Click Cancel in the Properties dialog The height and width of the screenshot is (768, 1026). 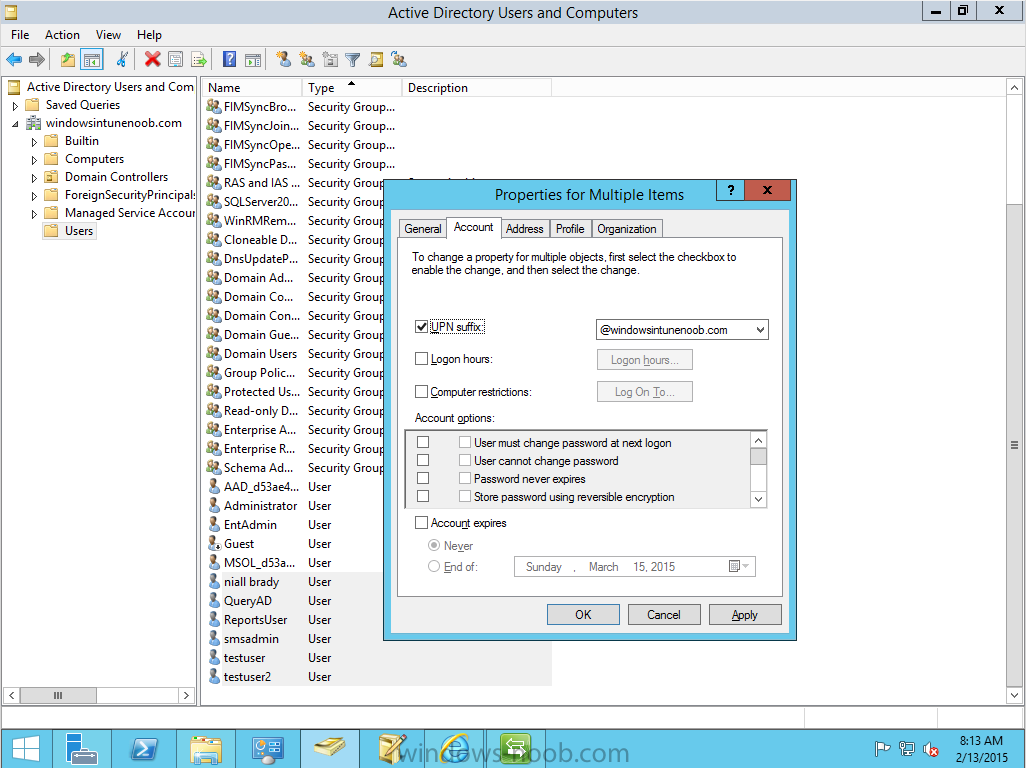pos(663,614)
